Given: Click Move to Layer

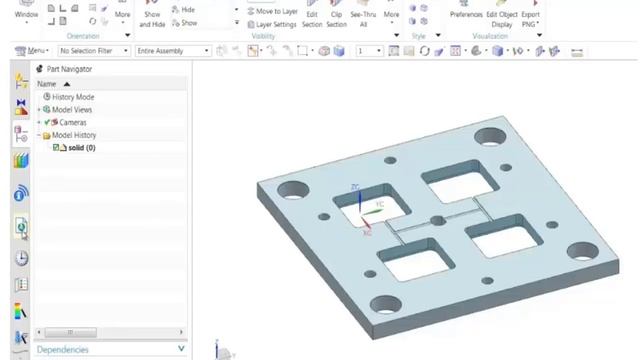Looking at the screenshot, I should 272,11.
